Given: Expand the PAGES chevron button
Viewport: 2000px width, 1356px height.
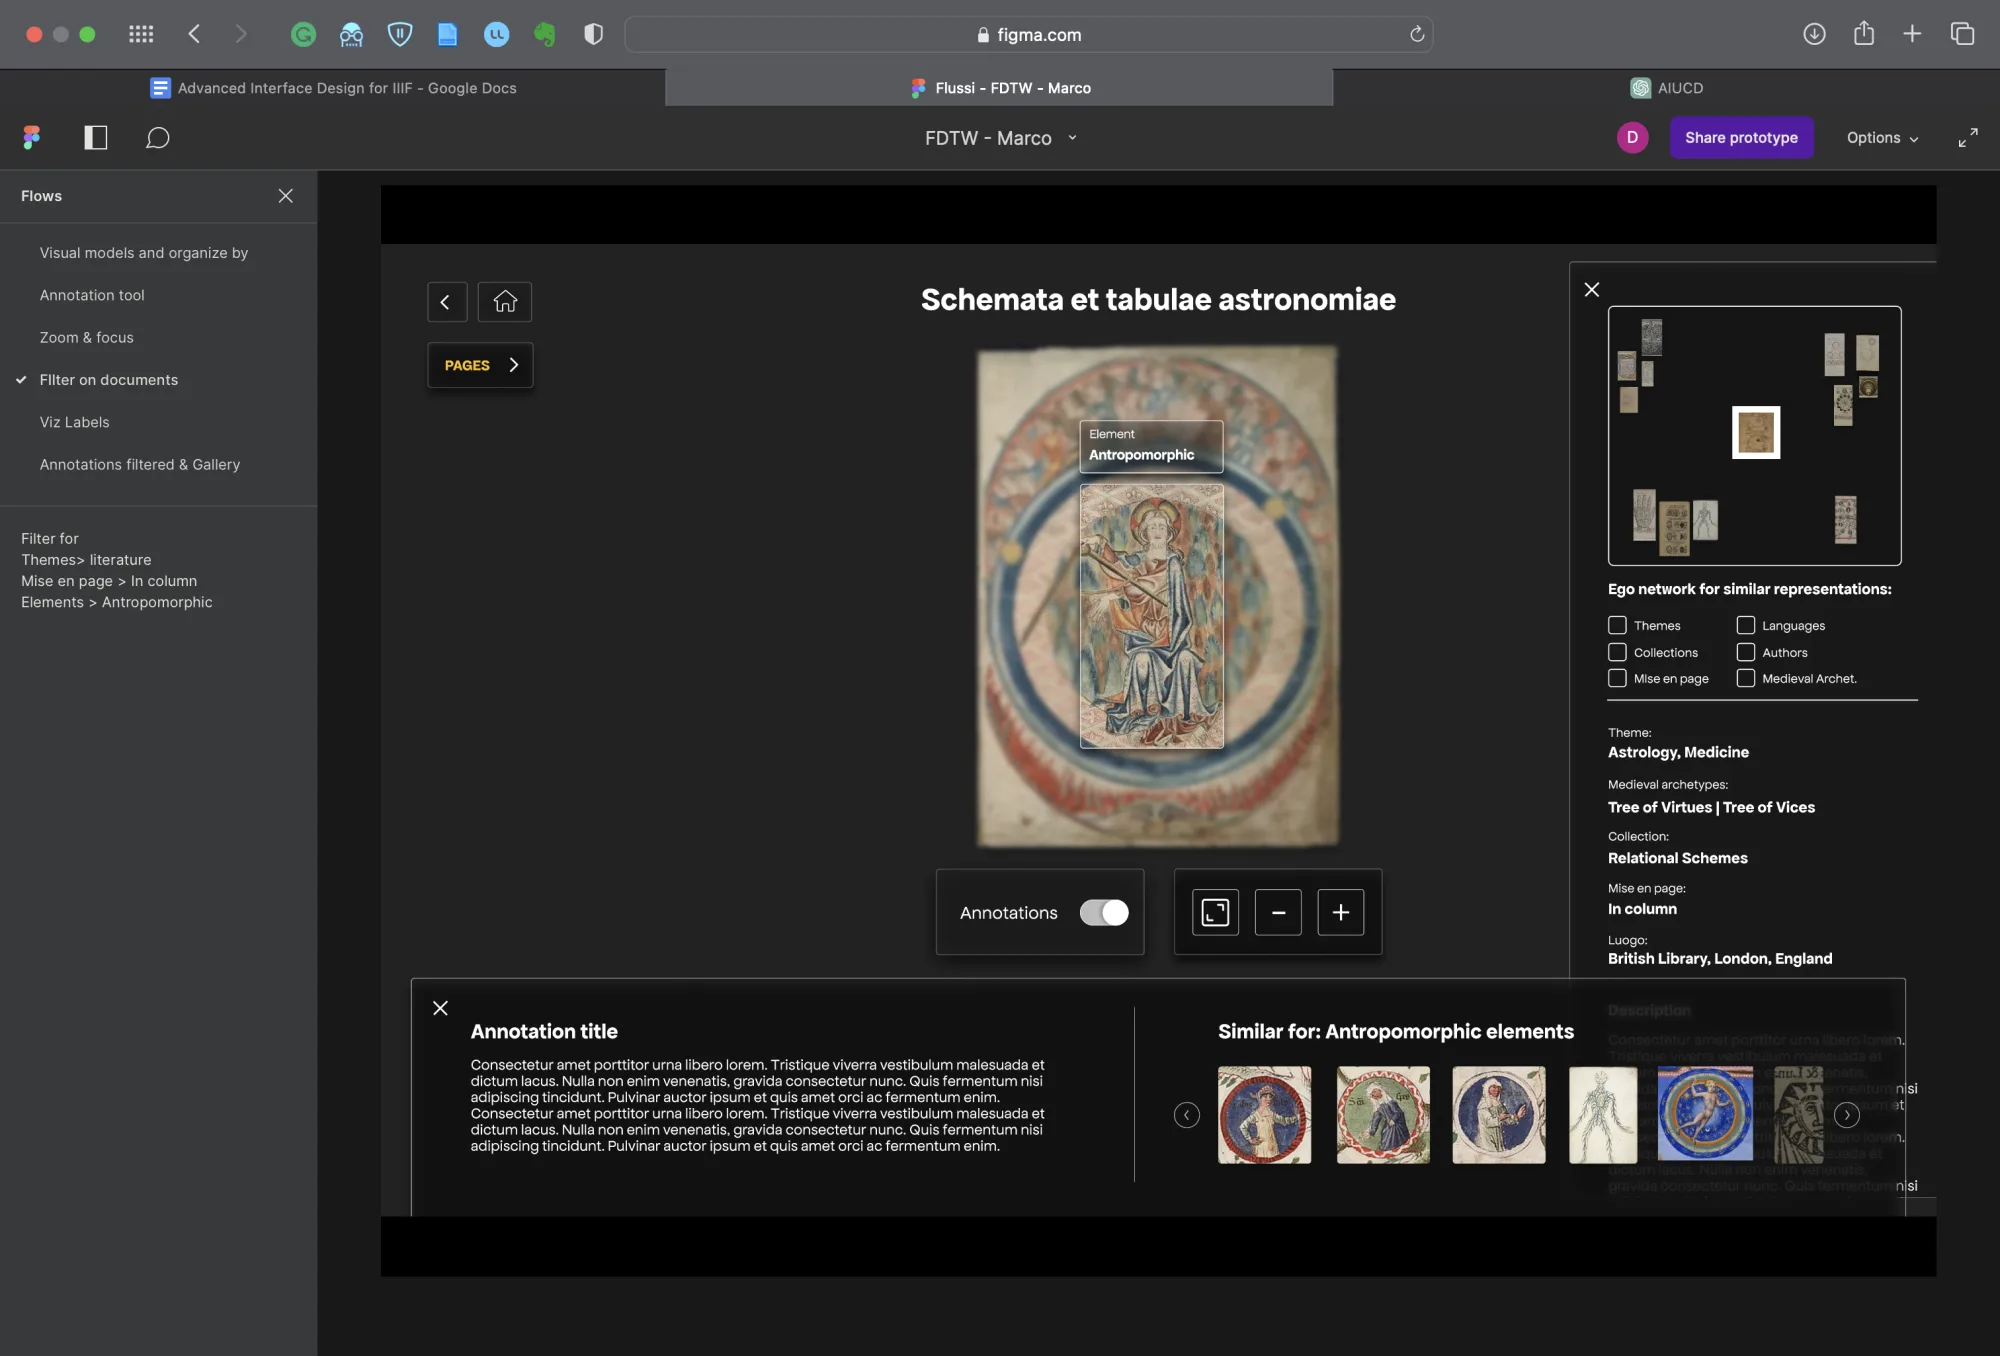Looking at the screenshot, I should point(480,365).
